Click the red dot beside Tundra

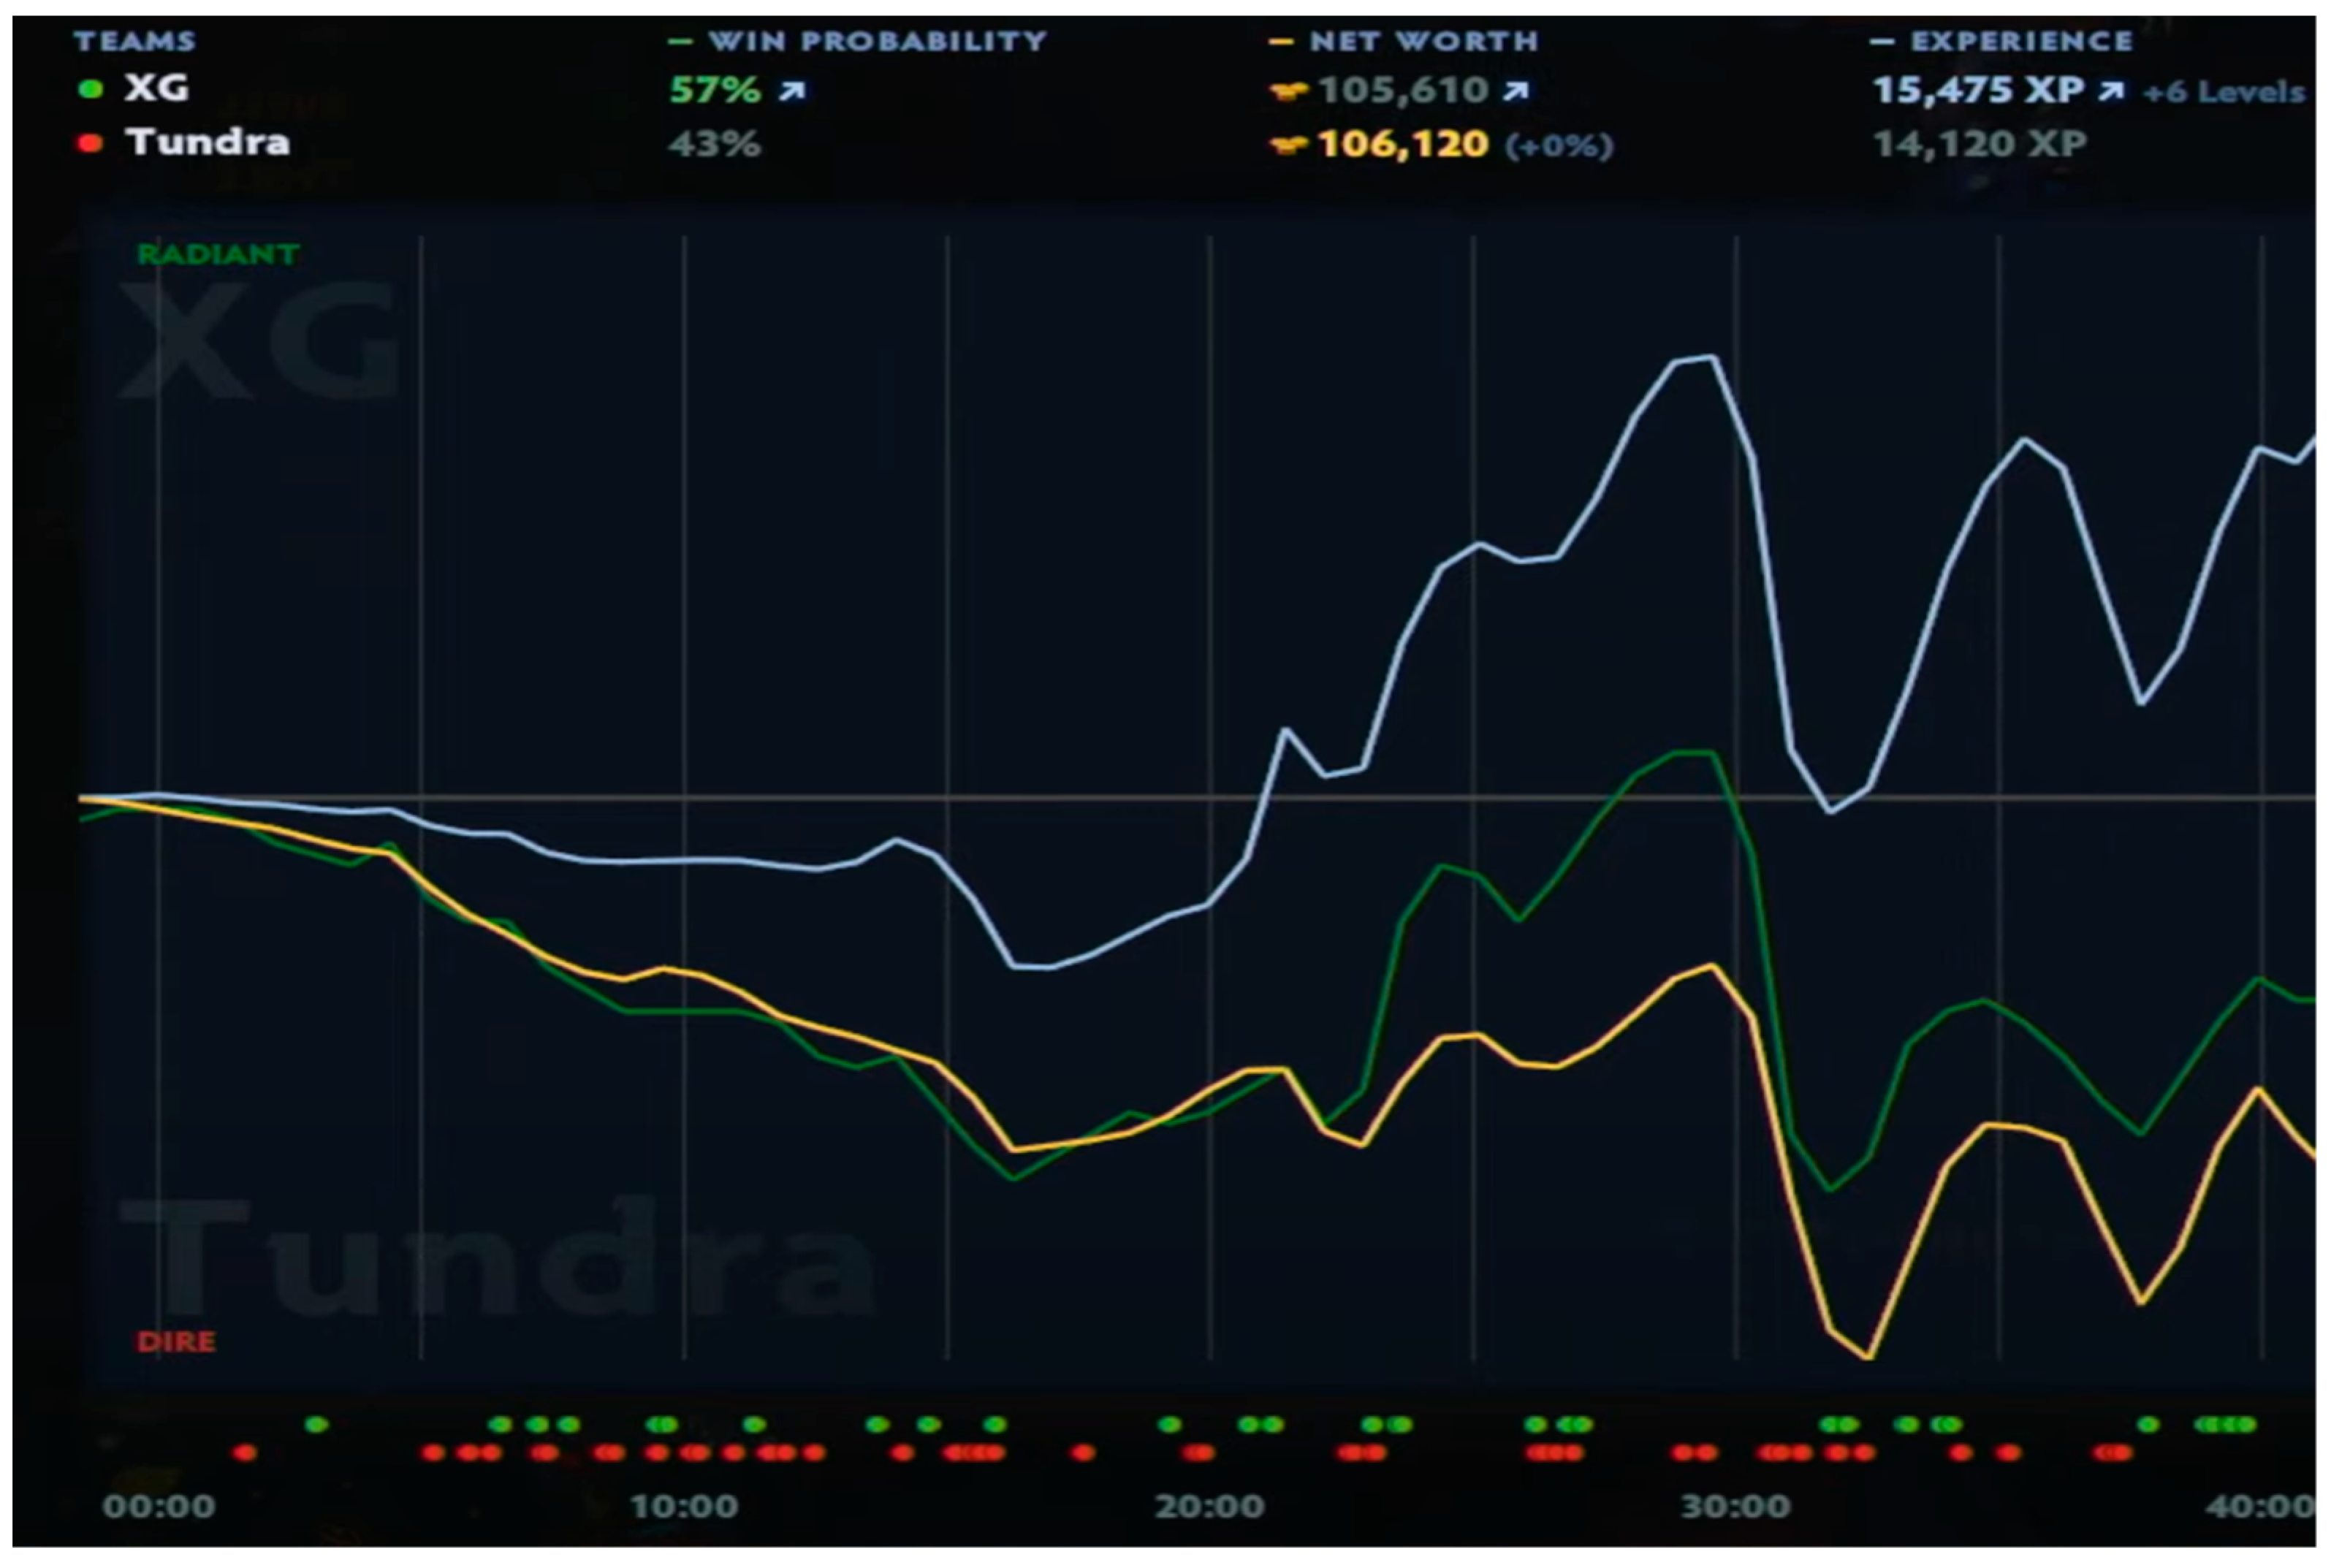[90, 143]
